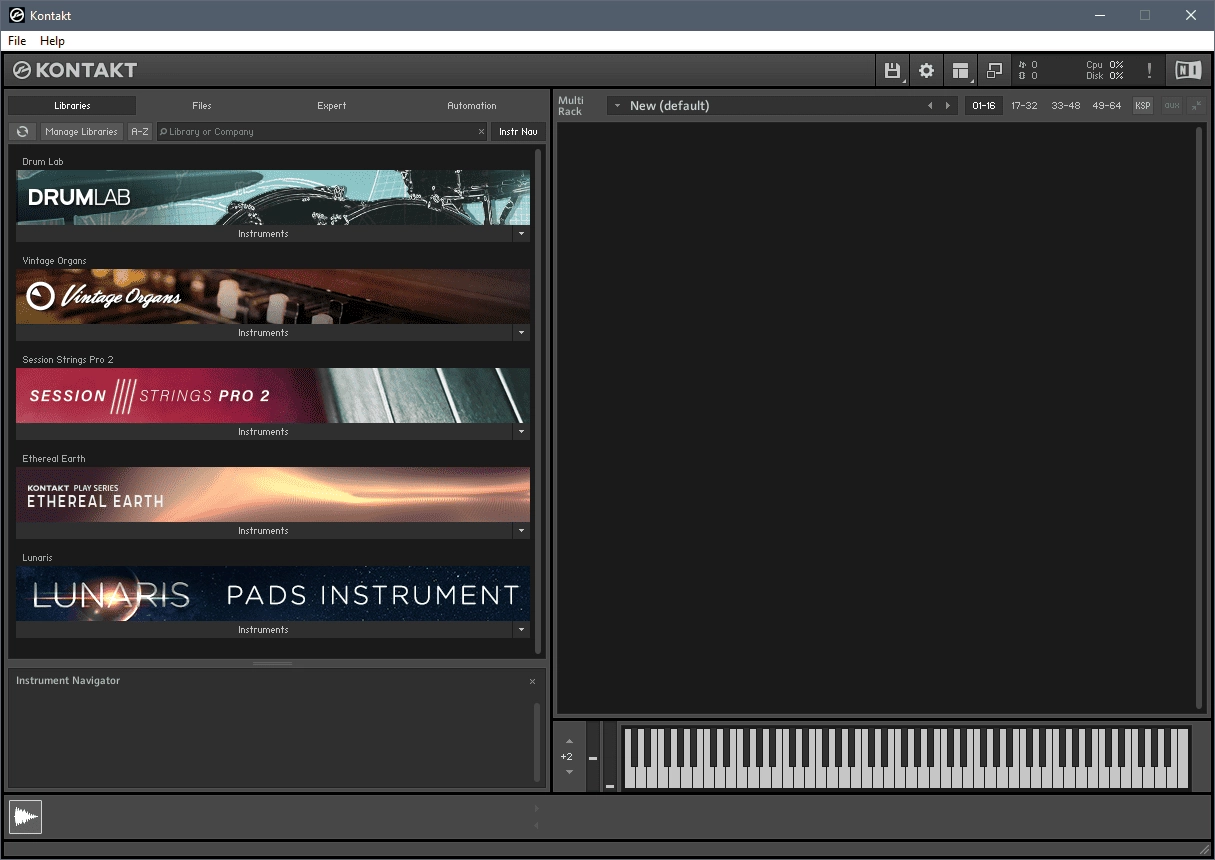Close the Instrument Navigator pane
This screenshot has height=860, width=1215.
pyautogui.click(x=532, y=681)
